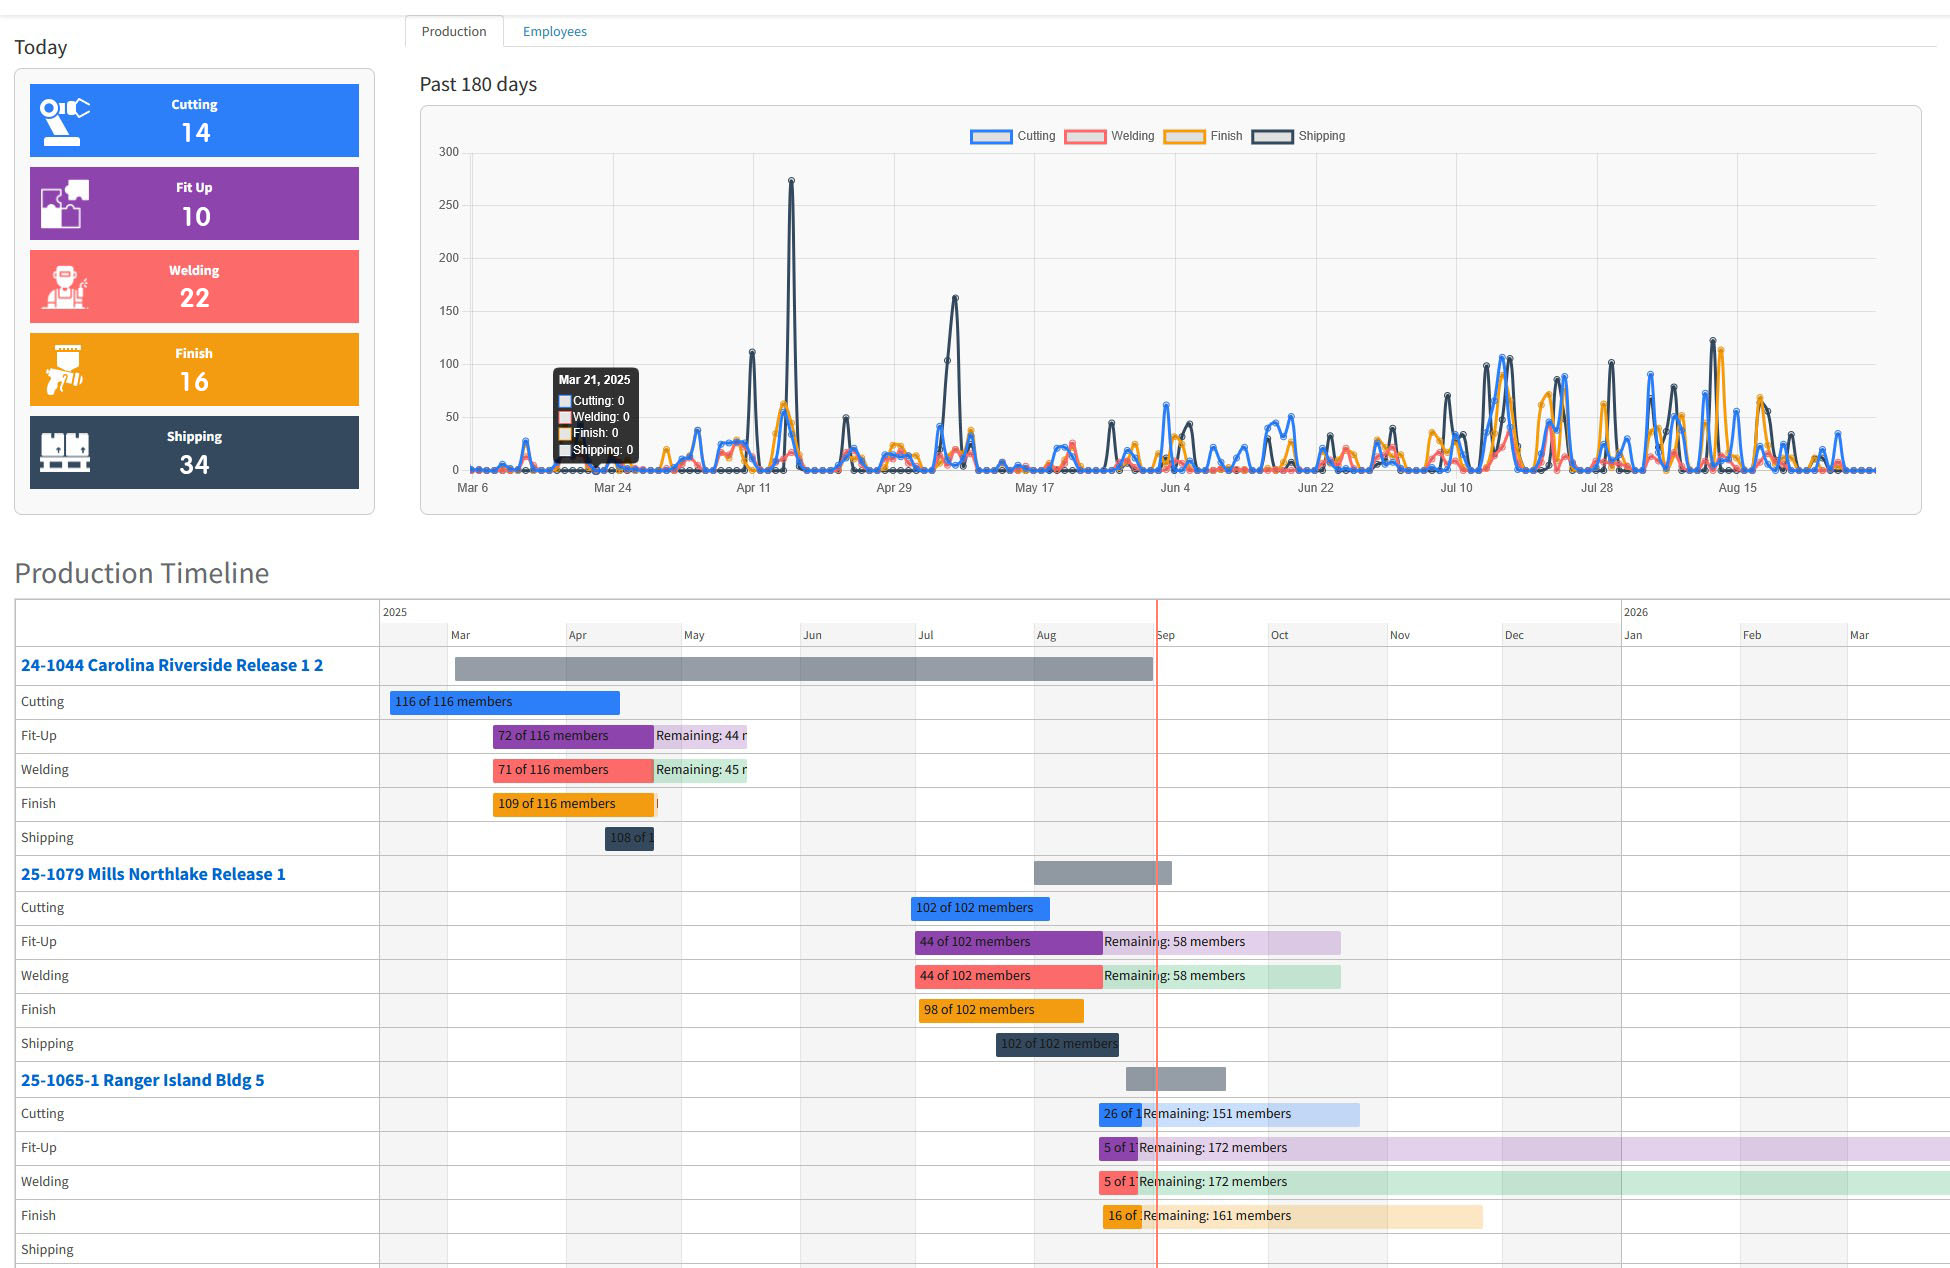1950x1268 pixels.
Task: Click the Cutting robot arm icon
Action: [x=63, y=121]
